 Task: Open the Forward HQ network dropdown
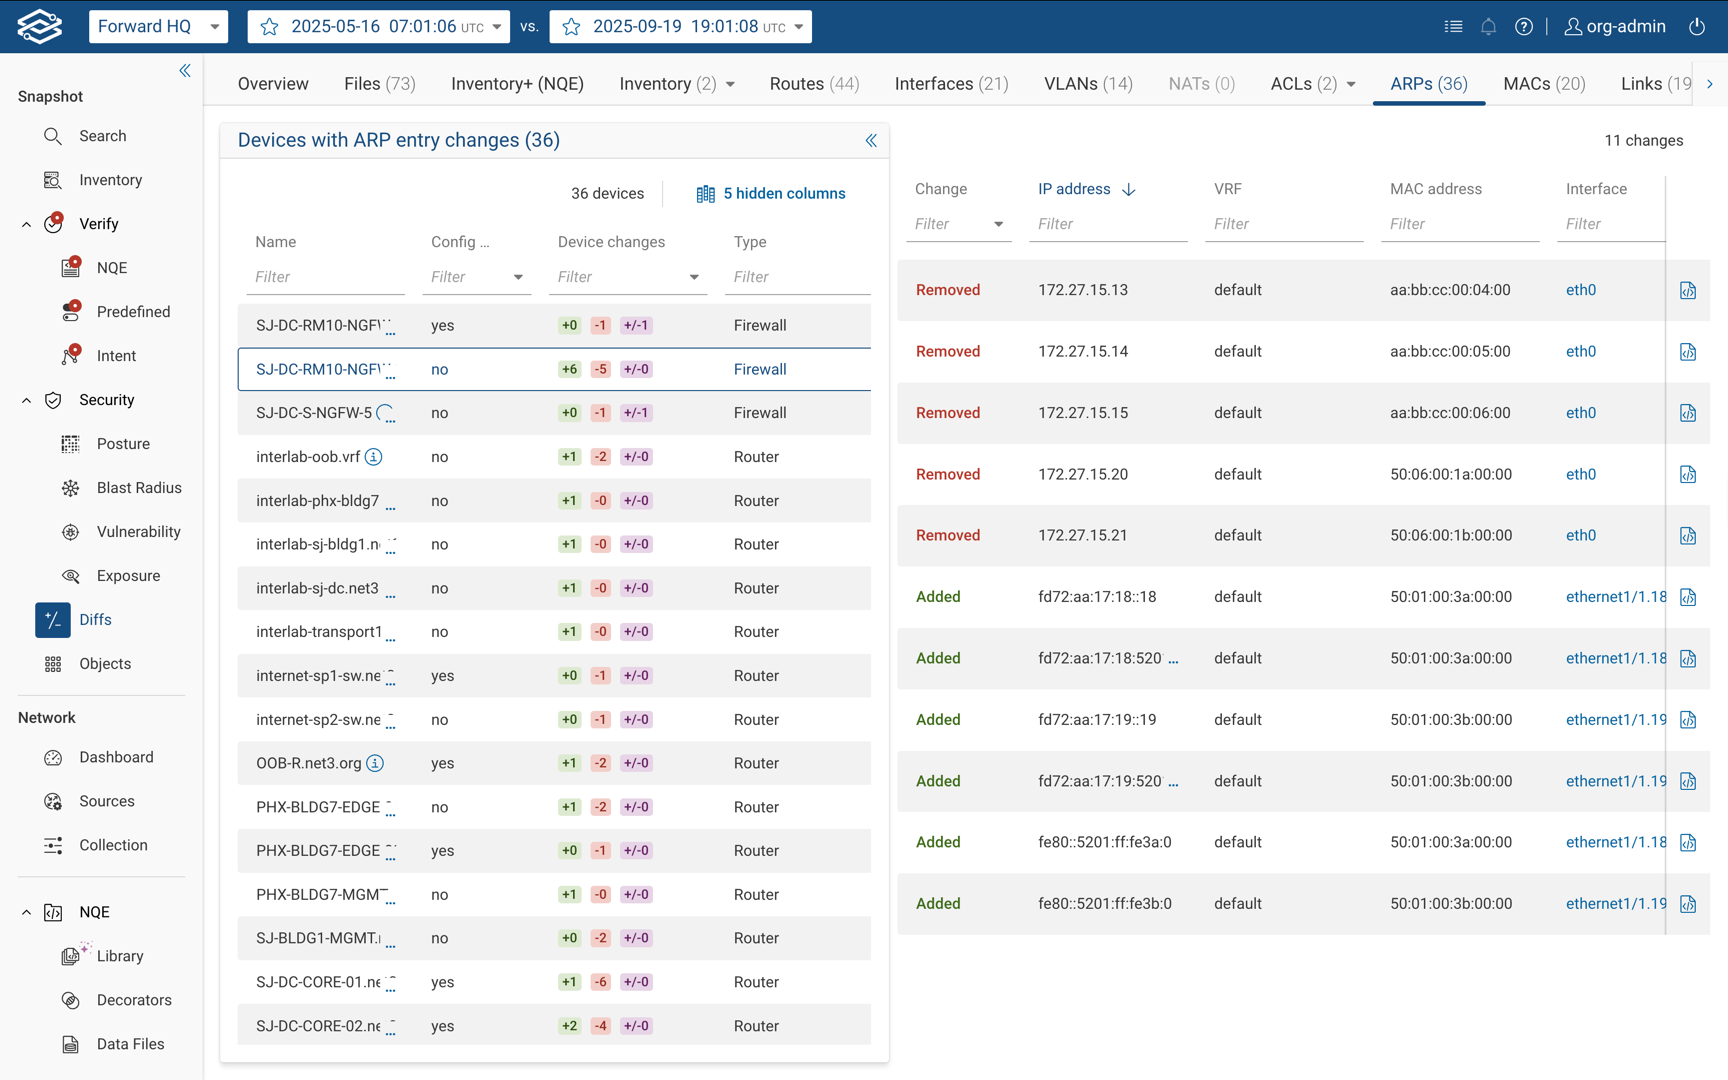tap(158, 27)
